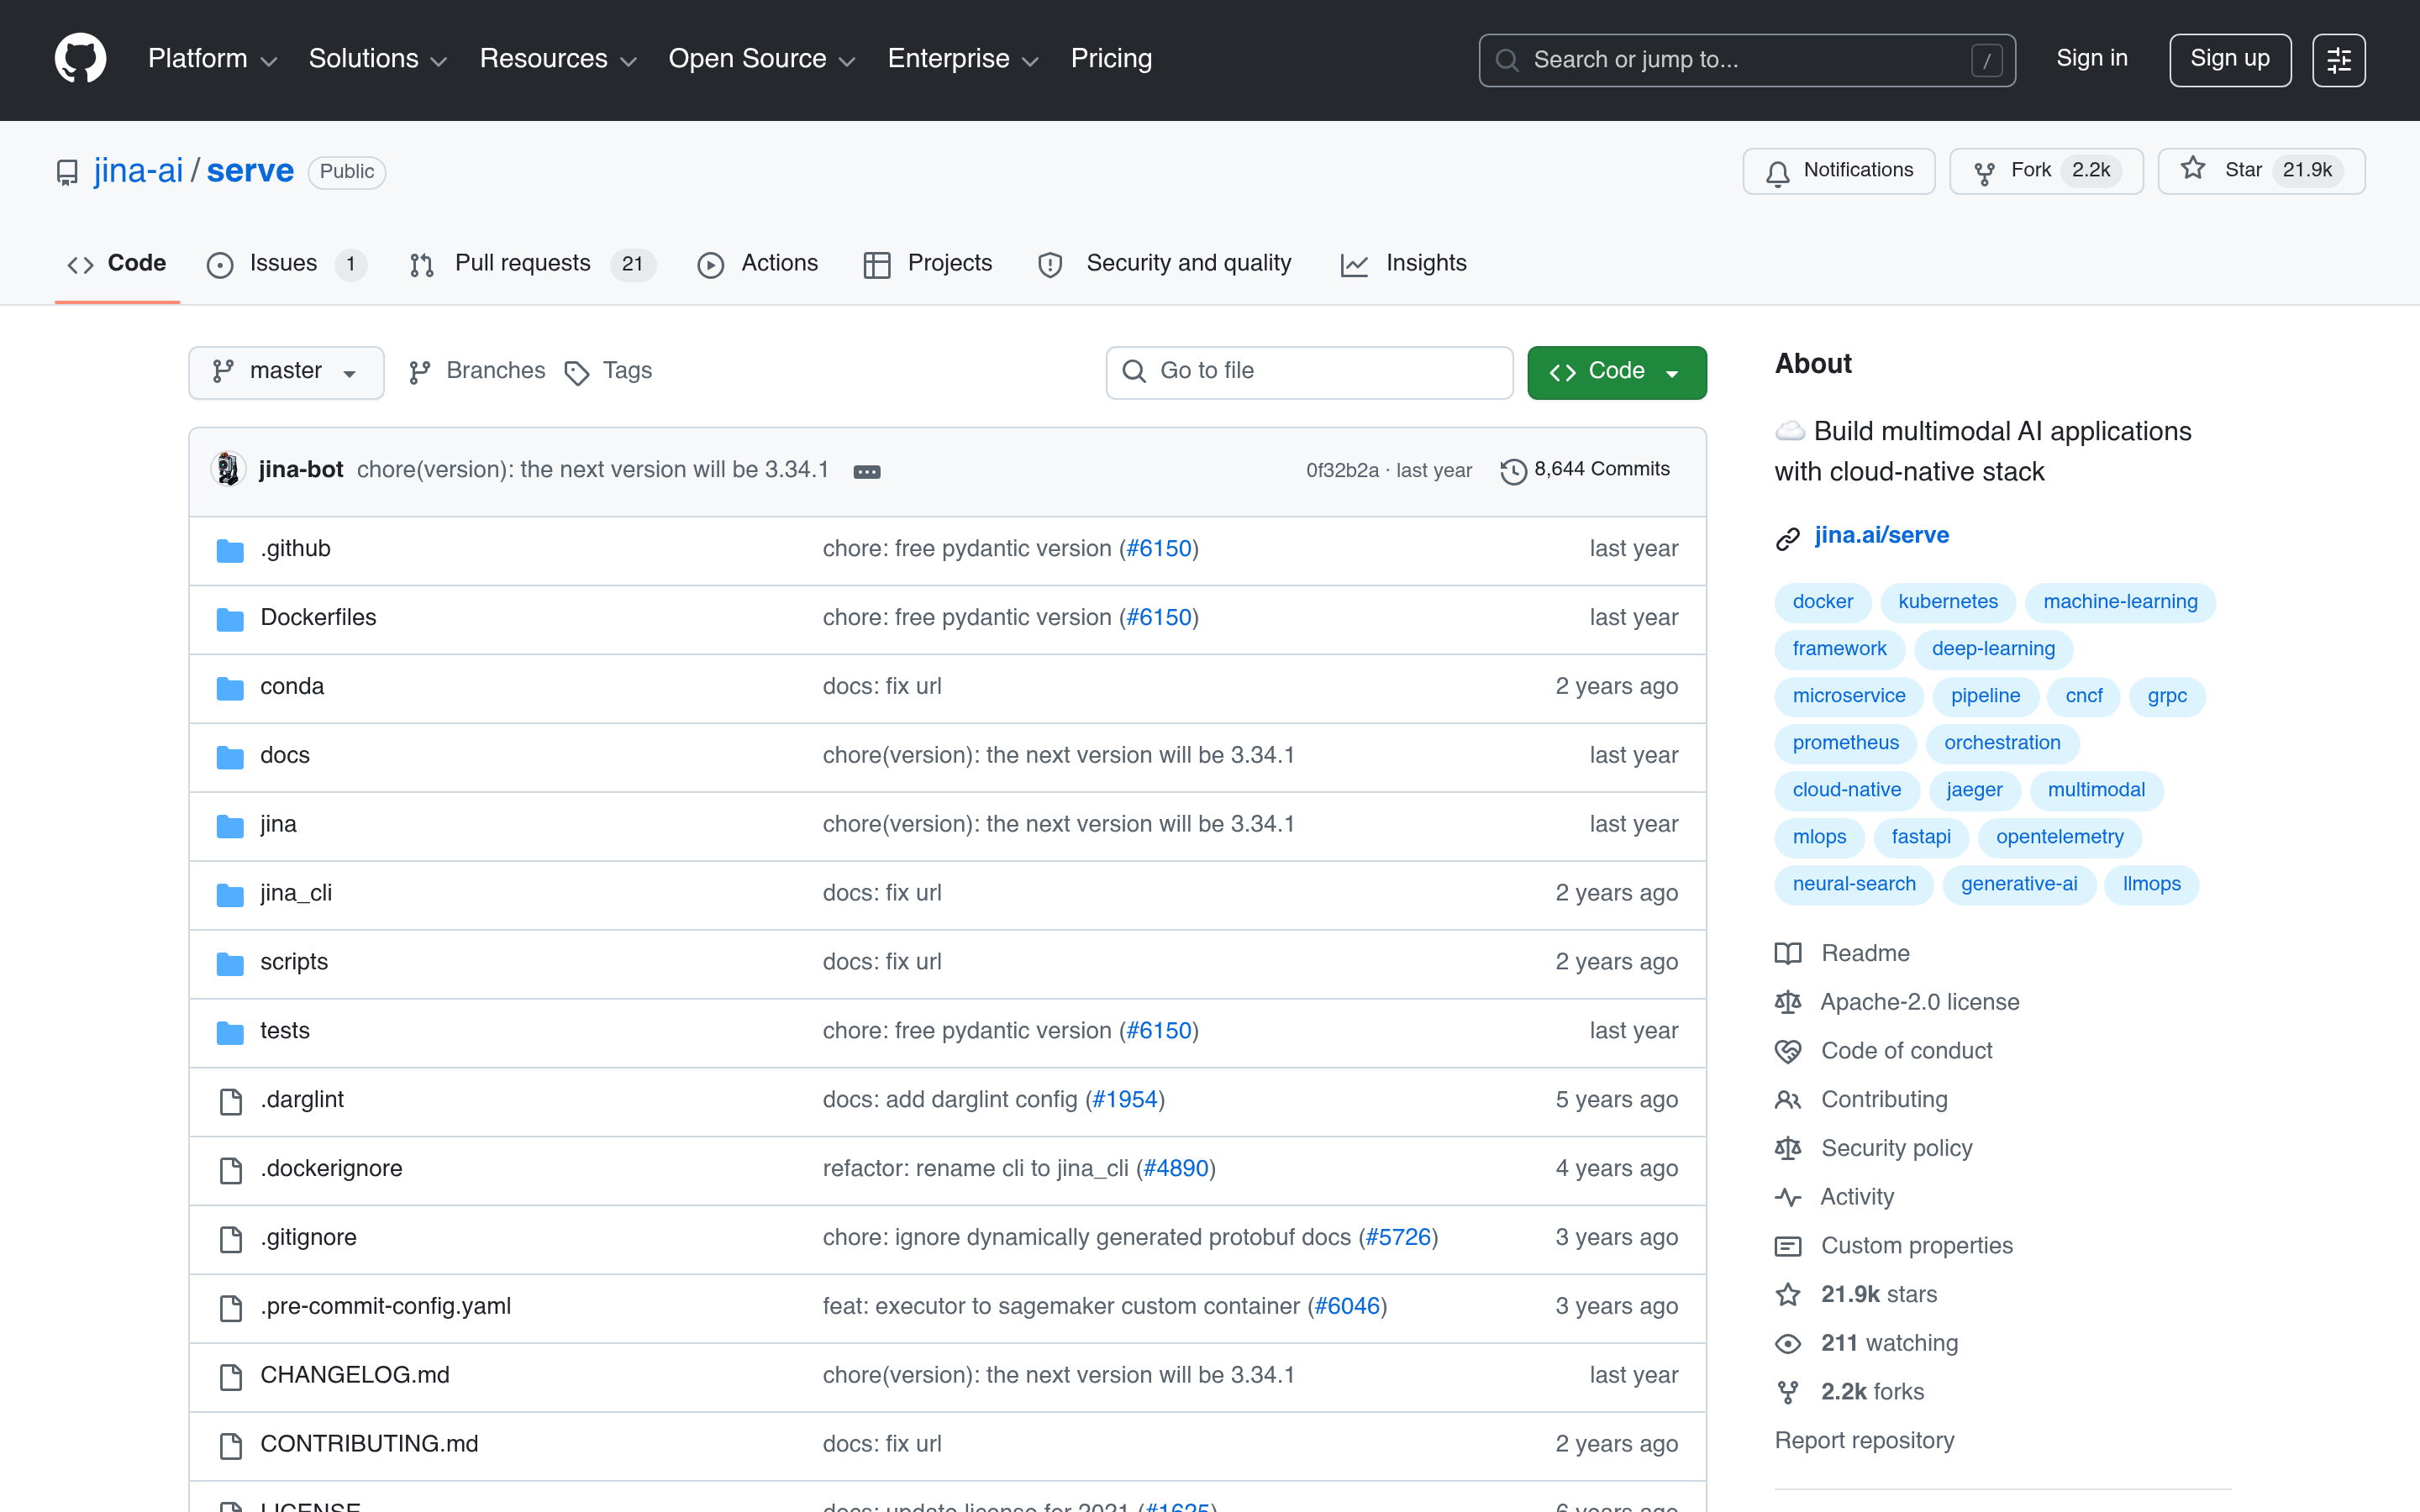
Task: Expand the Platform menu
Action: pyautogui.click(x=212, y=59)
